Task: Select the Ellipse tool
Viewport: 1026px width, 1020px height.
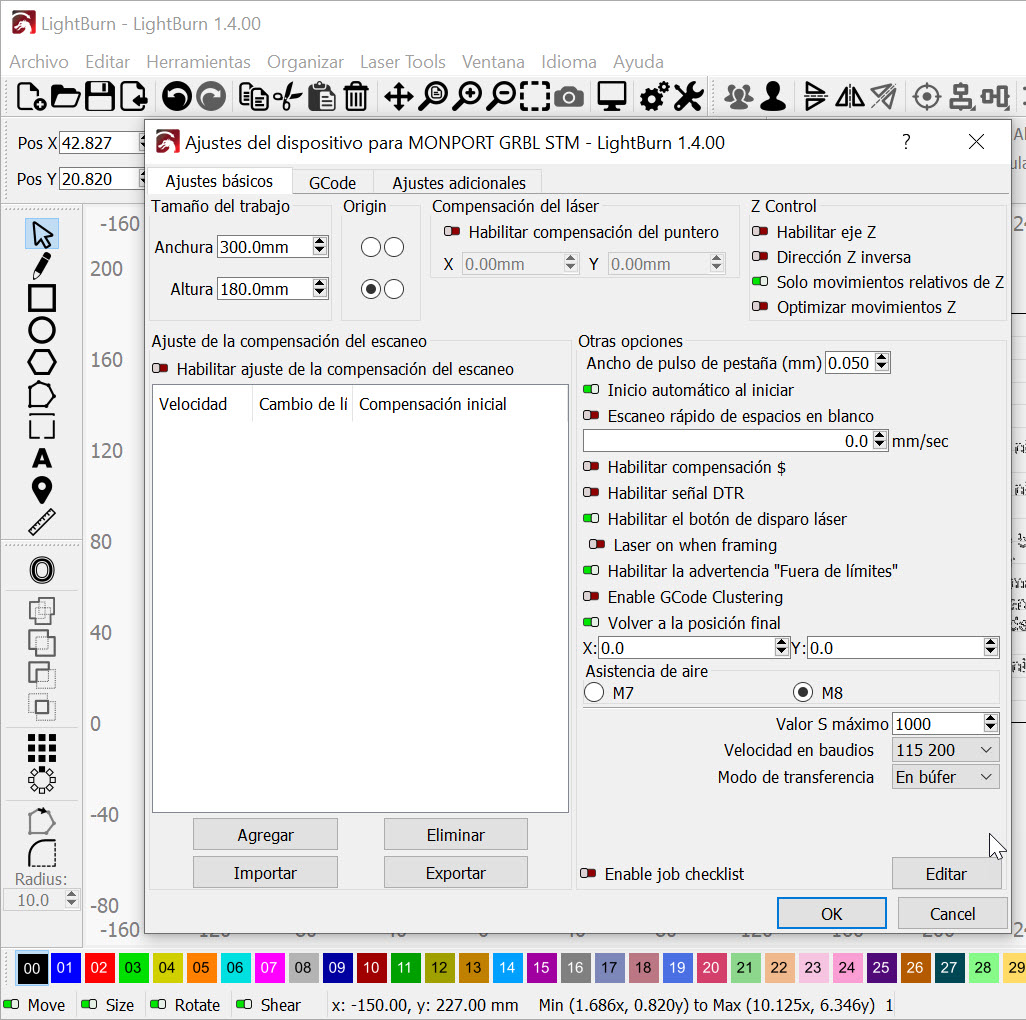Action: click(42, 330)
